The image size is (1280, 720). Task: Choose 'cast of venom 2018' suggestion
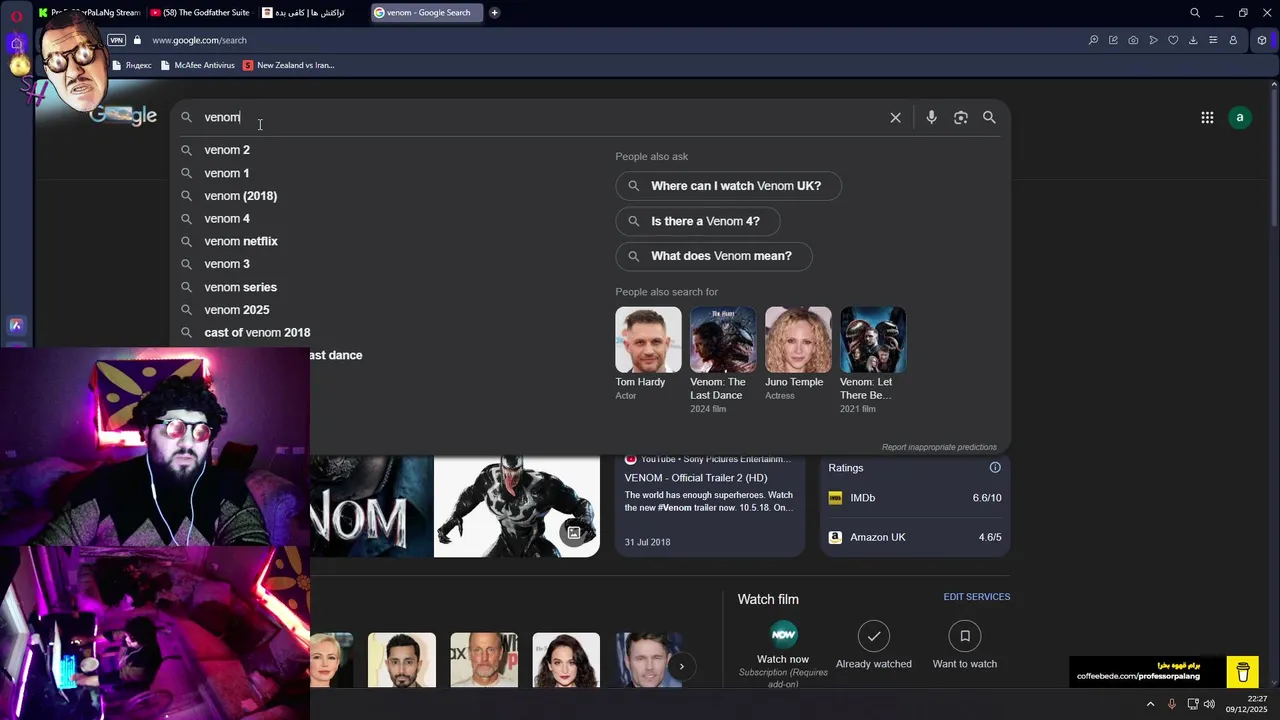257,332
